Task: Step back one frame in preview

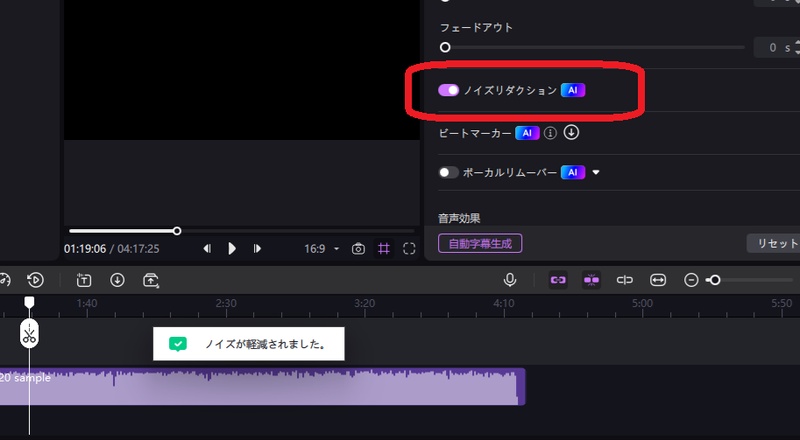Action: [207, 249]
